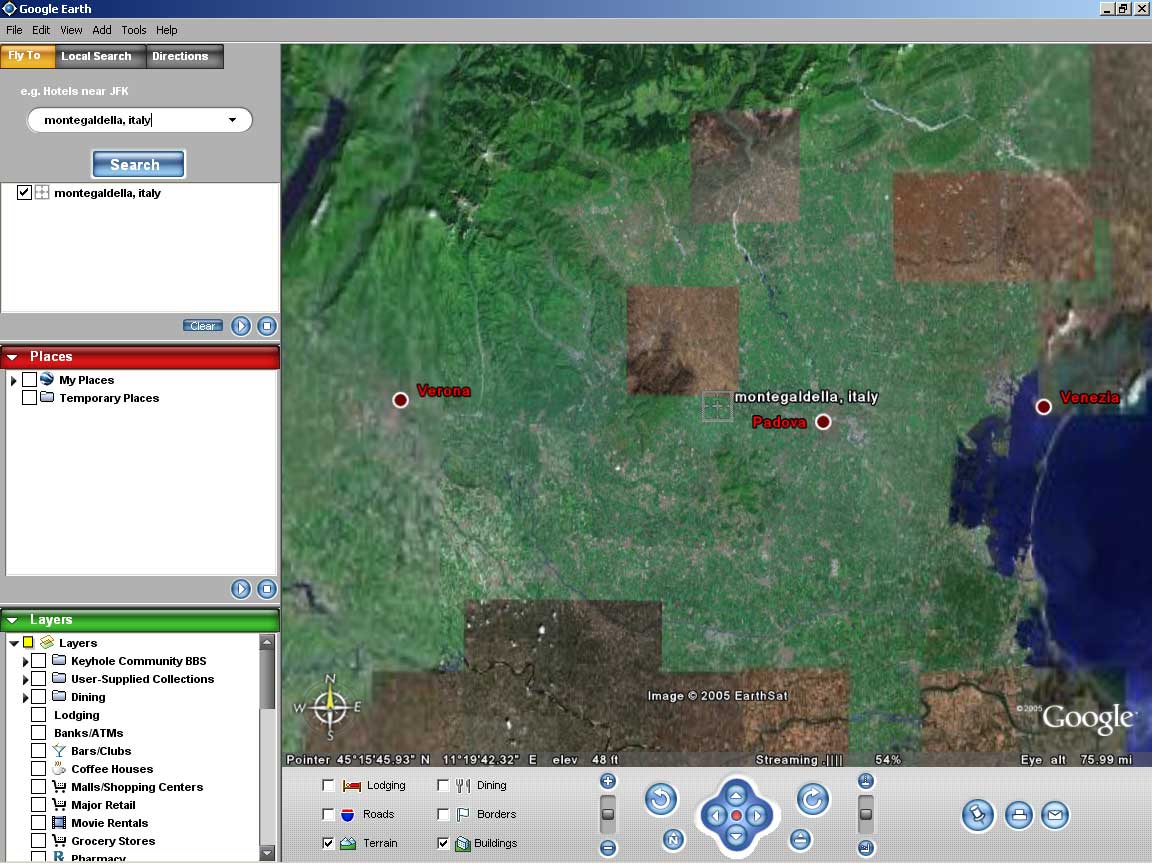Check Bars/Clubs layer checkbox
This screenshot has height=864, width=1152.
[x=39, y=751]
